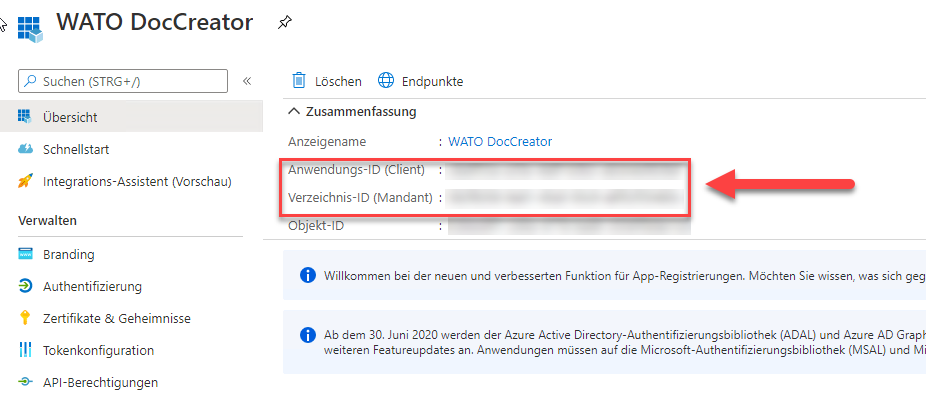This screenshot has width=926, height=403.
Task: Click the blurred Objekt-ID value
Action: (568, 226)
